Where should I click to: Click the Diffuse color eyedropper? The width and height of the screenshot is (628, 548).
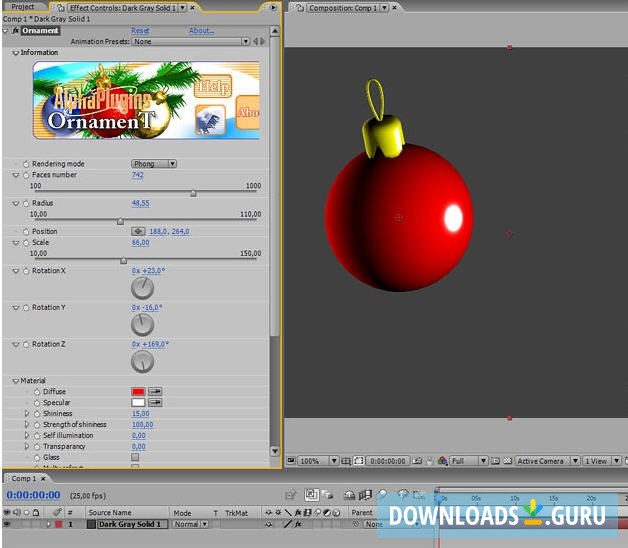[156, 392]
